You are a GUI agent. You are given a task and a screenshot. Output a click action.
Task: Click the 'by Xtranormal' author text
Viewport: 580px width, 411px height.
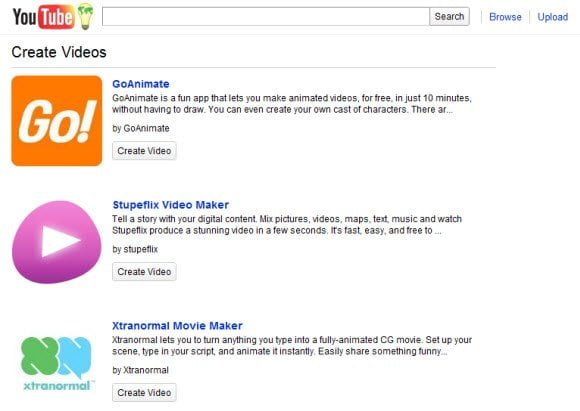[x=140, y=370]
